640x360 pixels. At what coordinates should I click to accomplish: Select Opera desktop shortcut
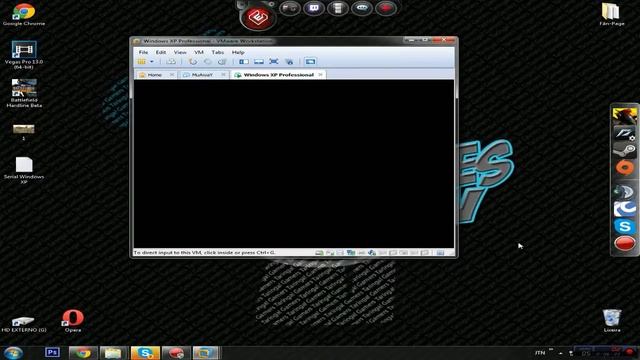[x=73, y=320]
